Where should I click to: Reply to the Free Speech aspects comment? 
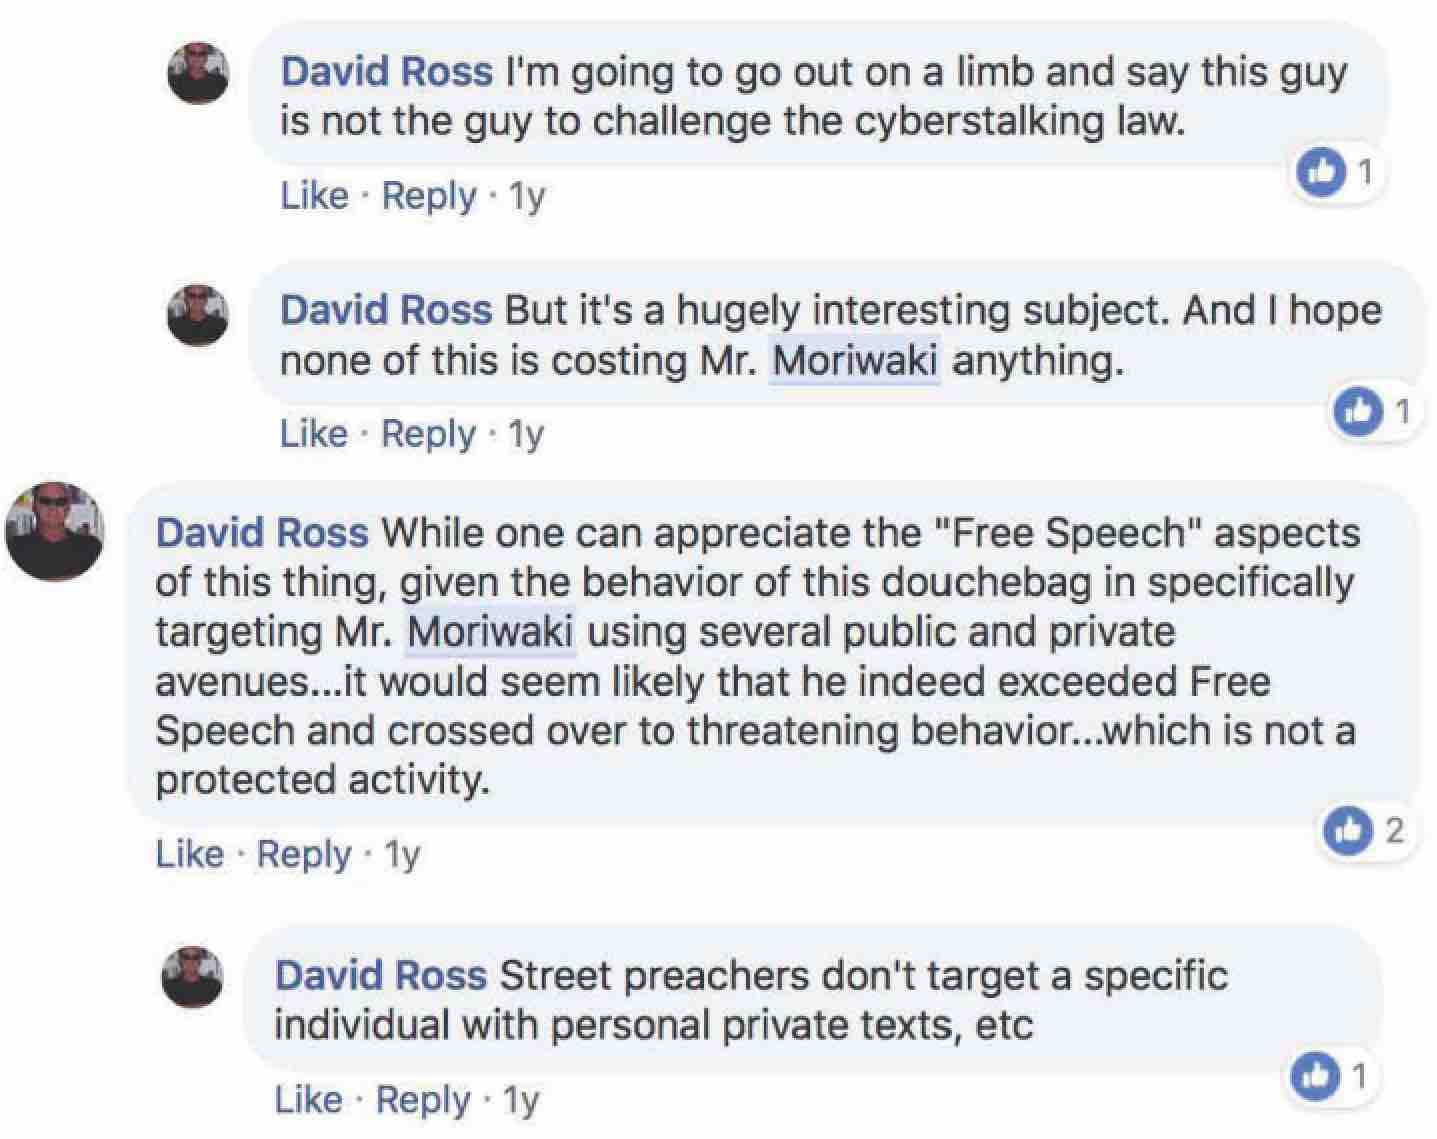click(304, 855)
